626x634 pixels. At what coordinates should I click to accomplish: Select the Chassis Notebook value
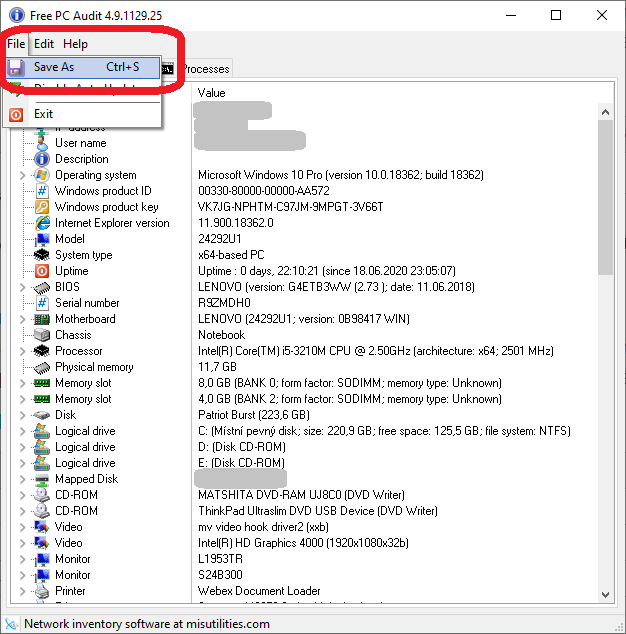coord(221,335)
